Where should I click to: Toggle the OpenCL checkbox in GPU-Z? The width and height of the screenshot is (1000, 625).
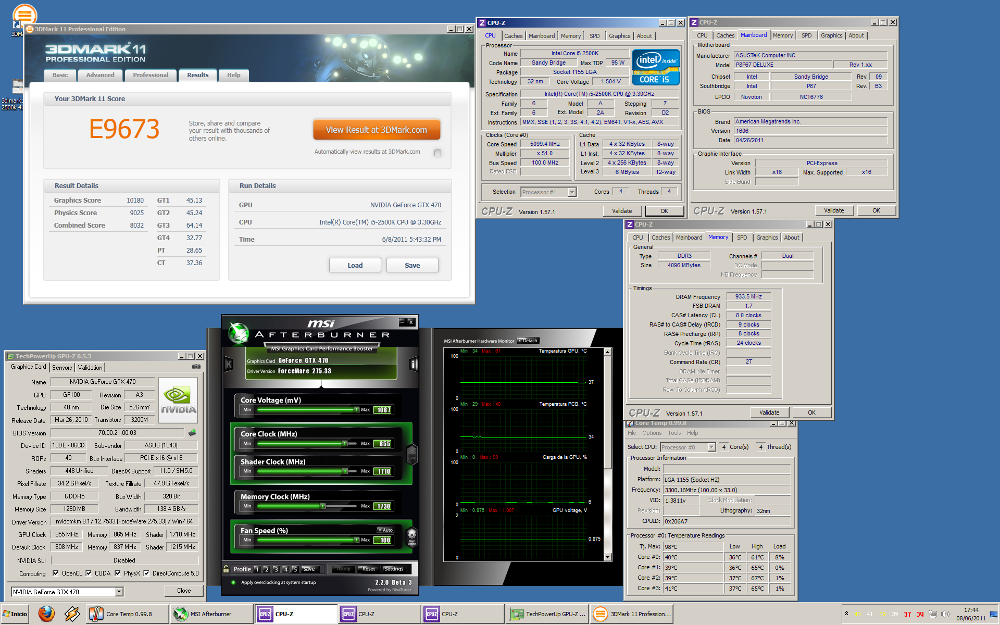(x=55, y=573)
